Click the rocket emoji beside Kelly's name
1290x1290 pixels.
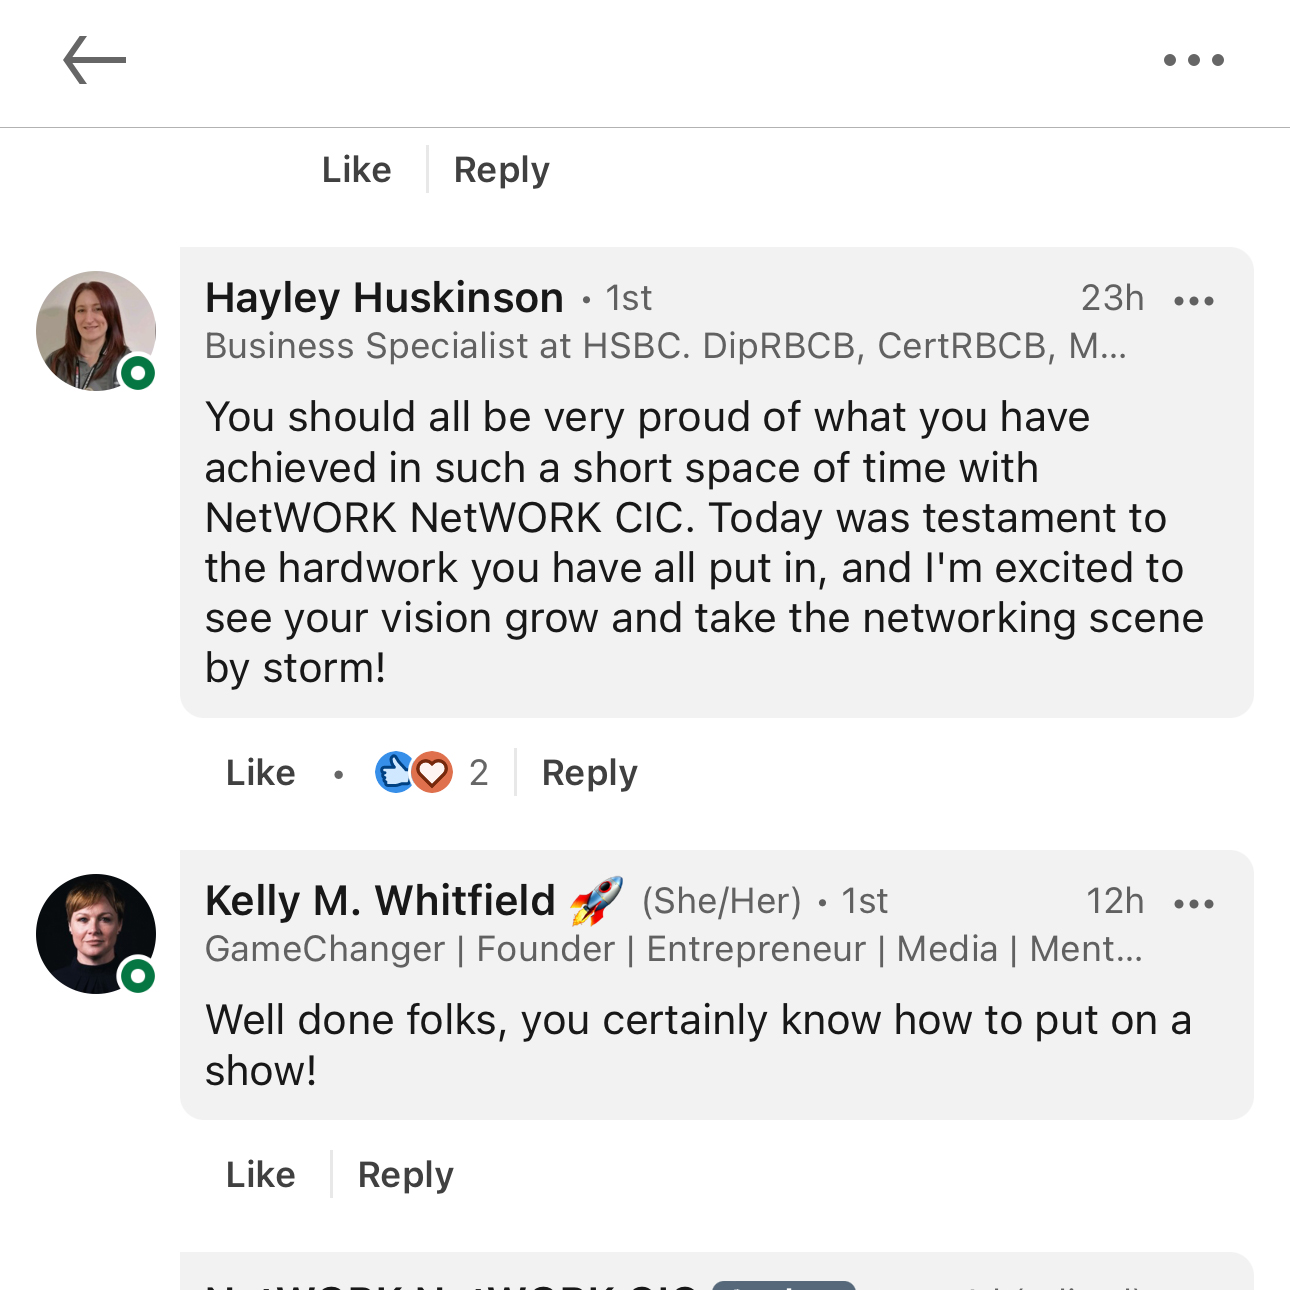coord(596,900)
